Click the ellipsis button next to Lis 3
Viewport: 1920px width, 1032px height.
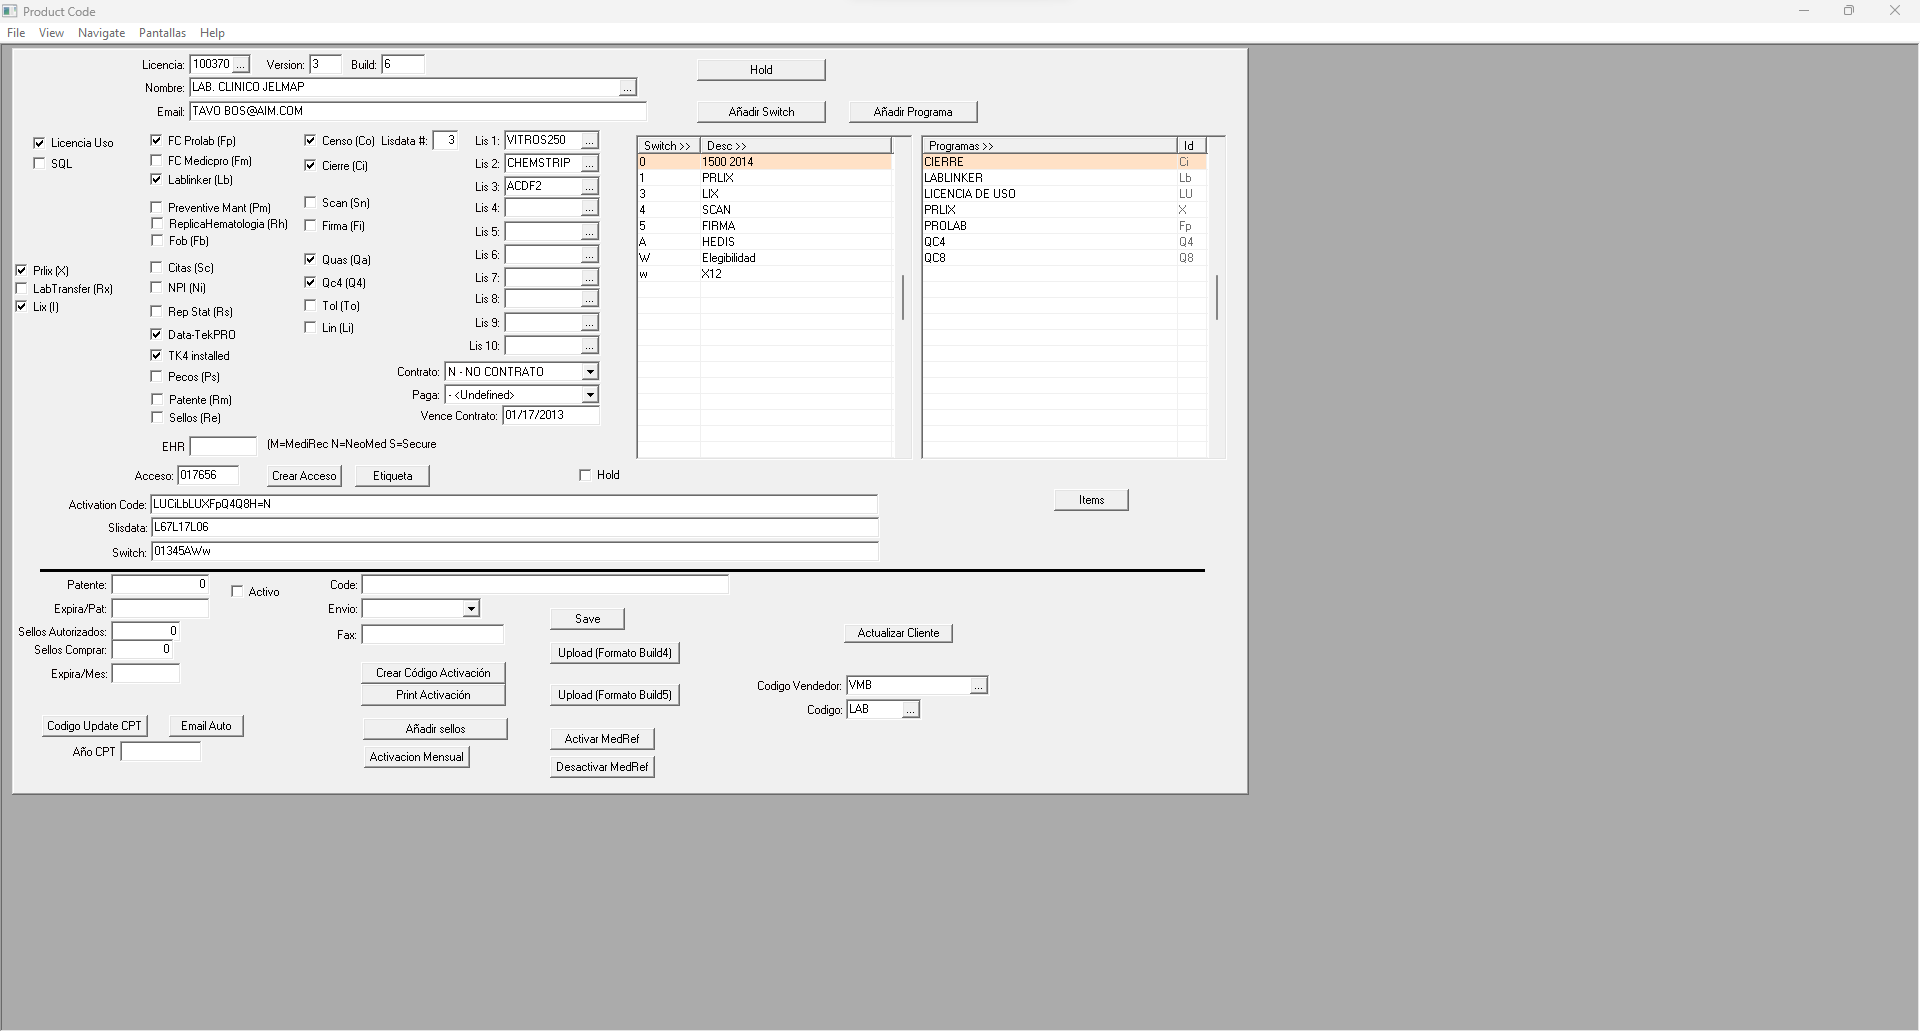pos(590,187)
